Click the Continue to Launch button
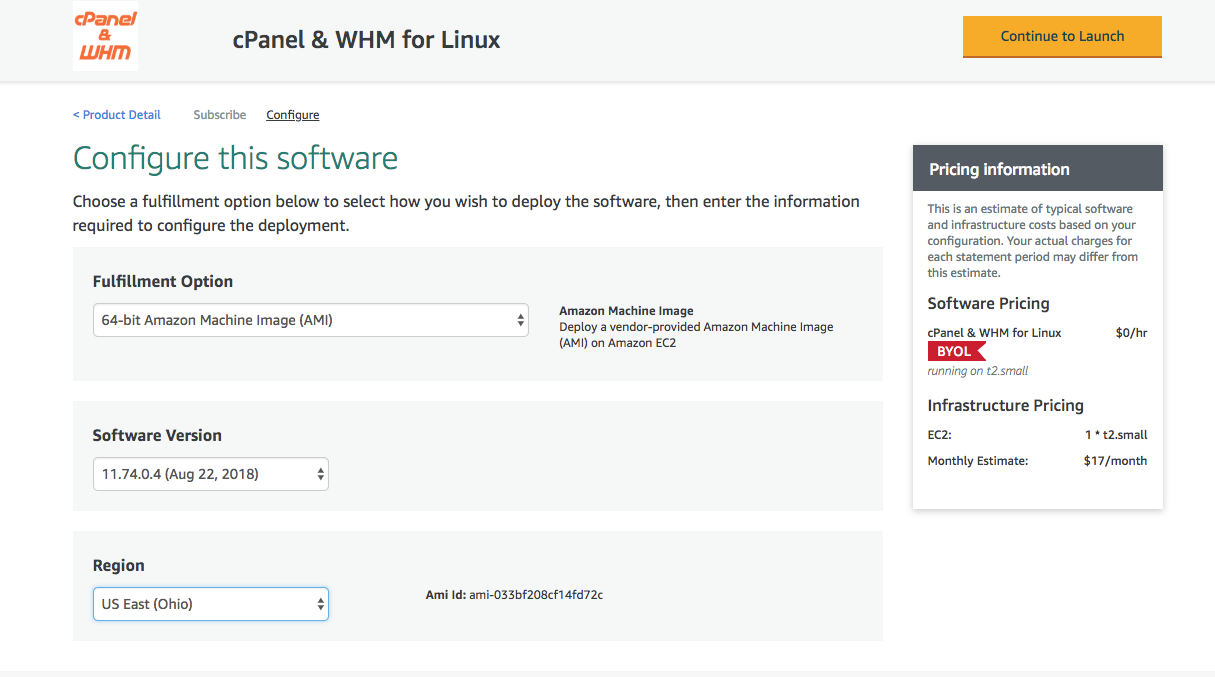Screen dimensions: 1215x677 (x=1062, y=36)
